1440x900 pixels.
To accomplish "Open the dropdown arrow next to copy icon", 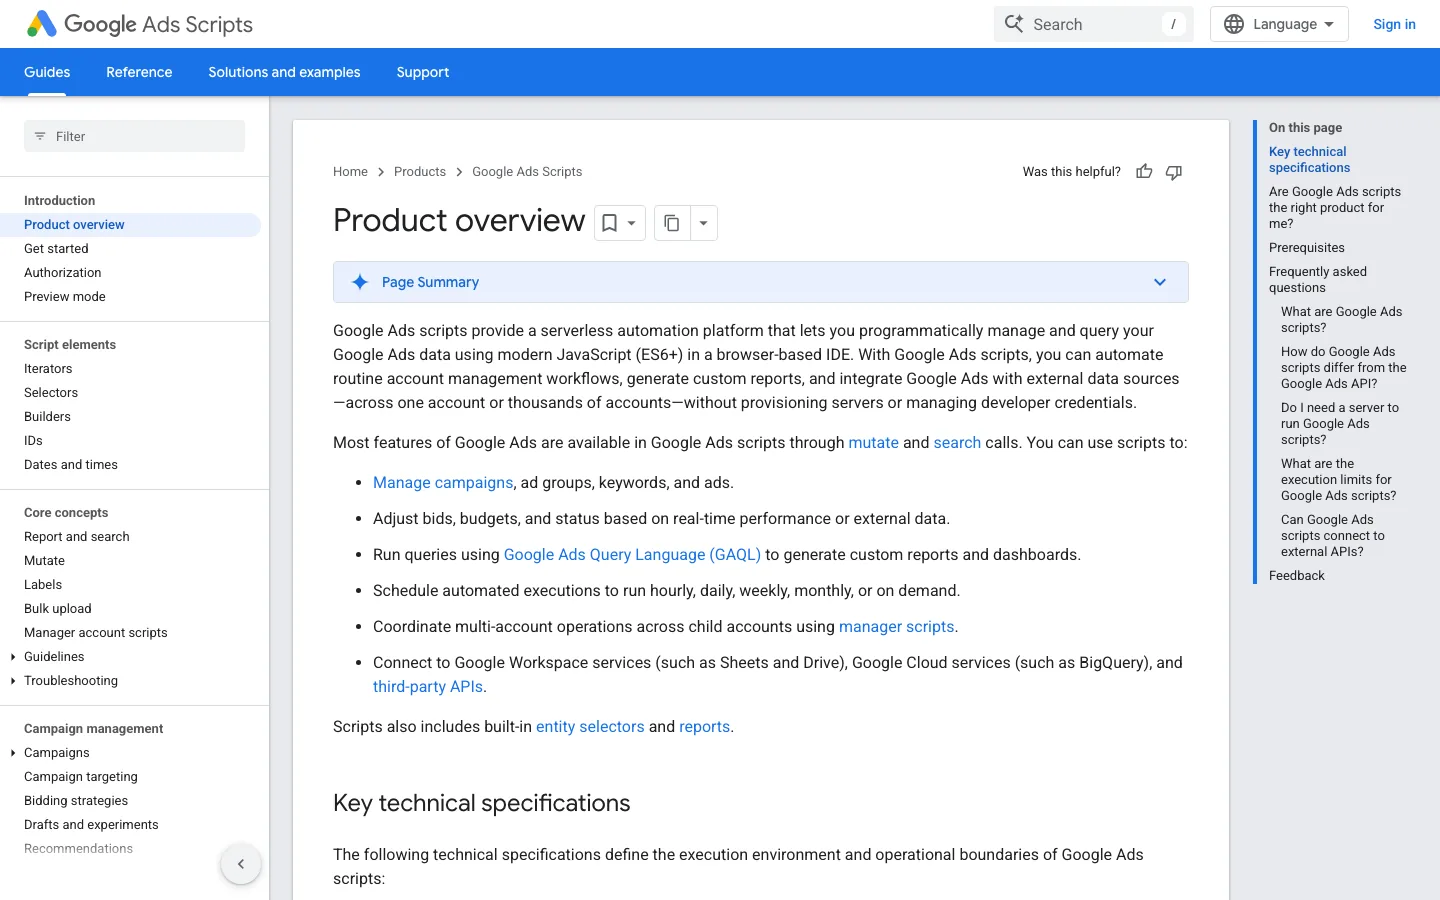I will click(703, 223).
